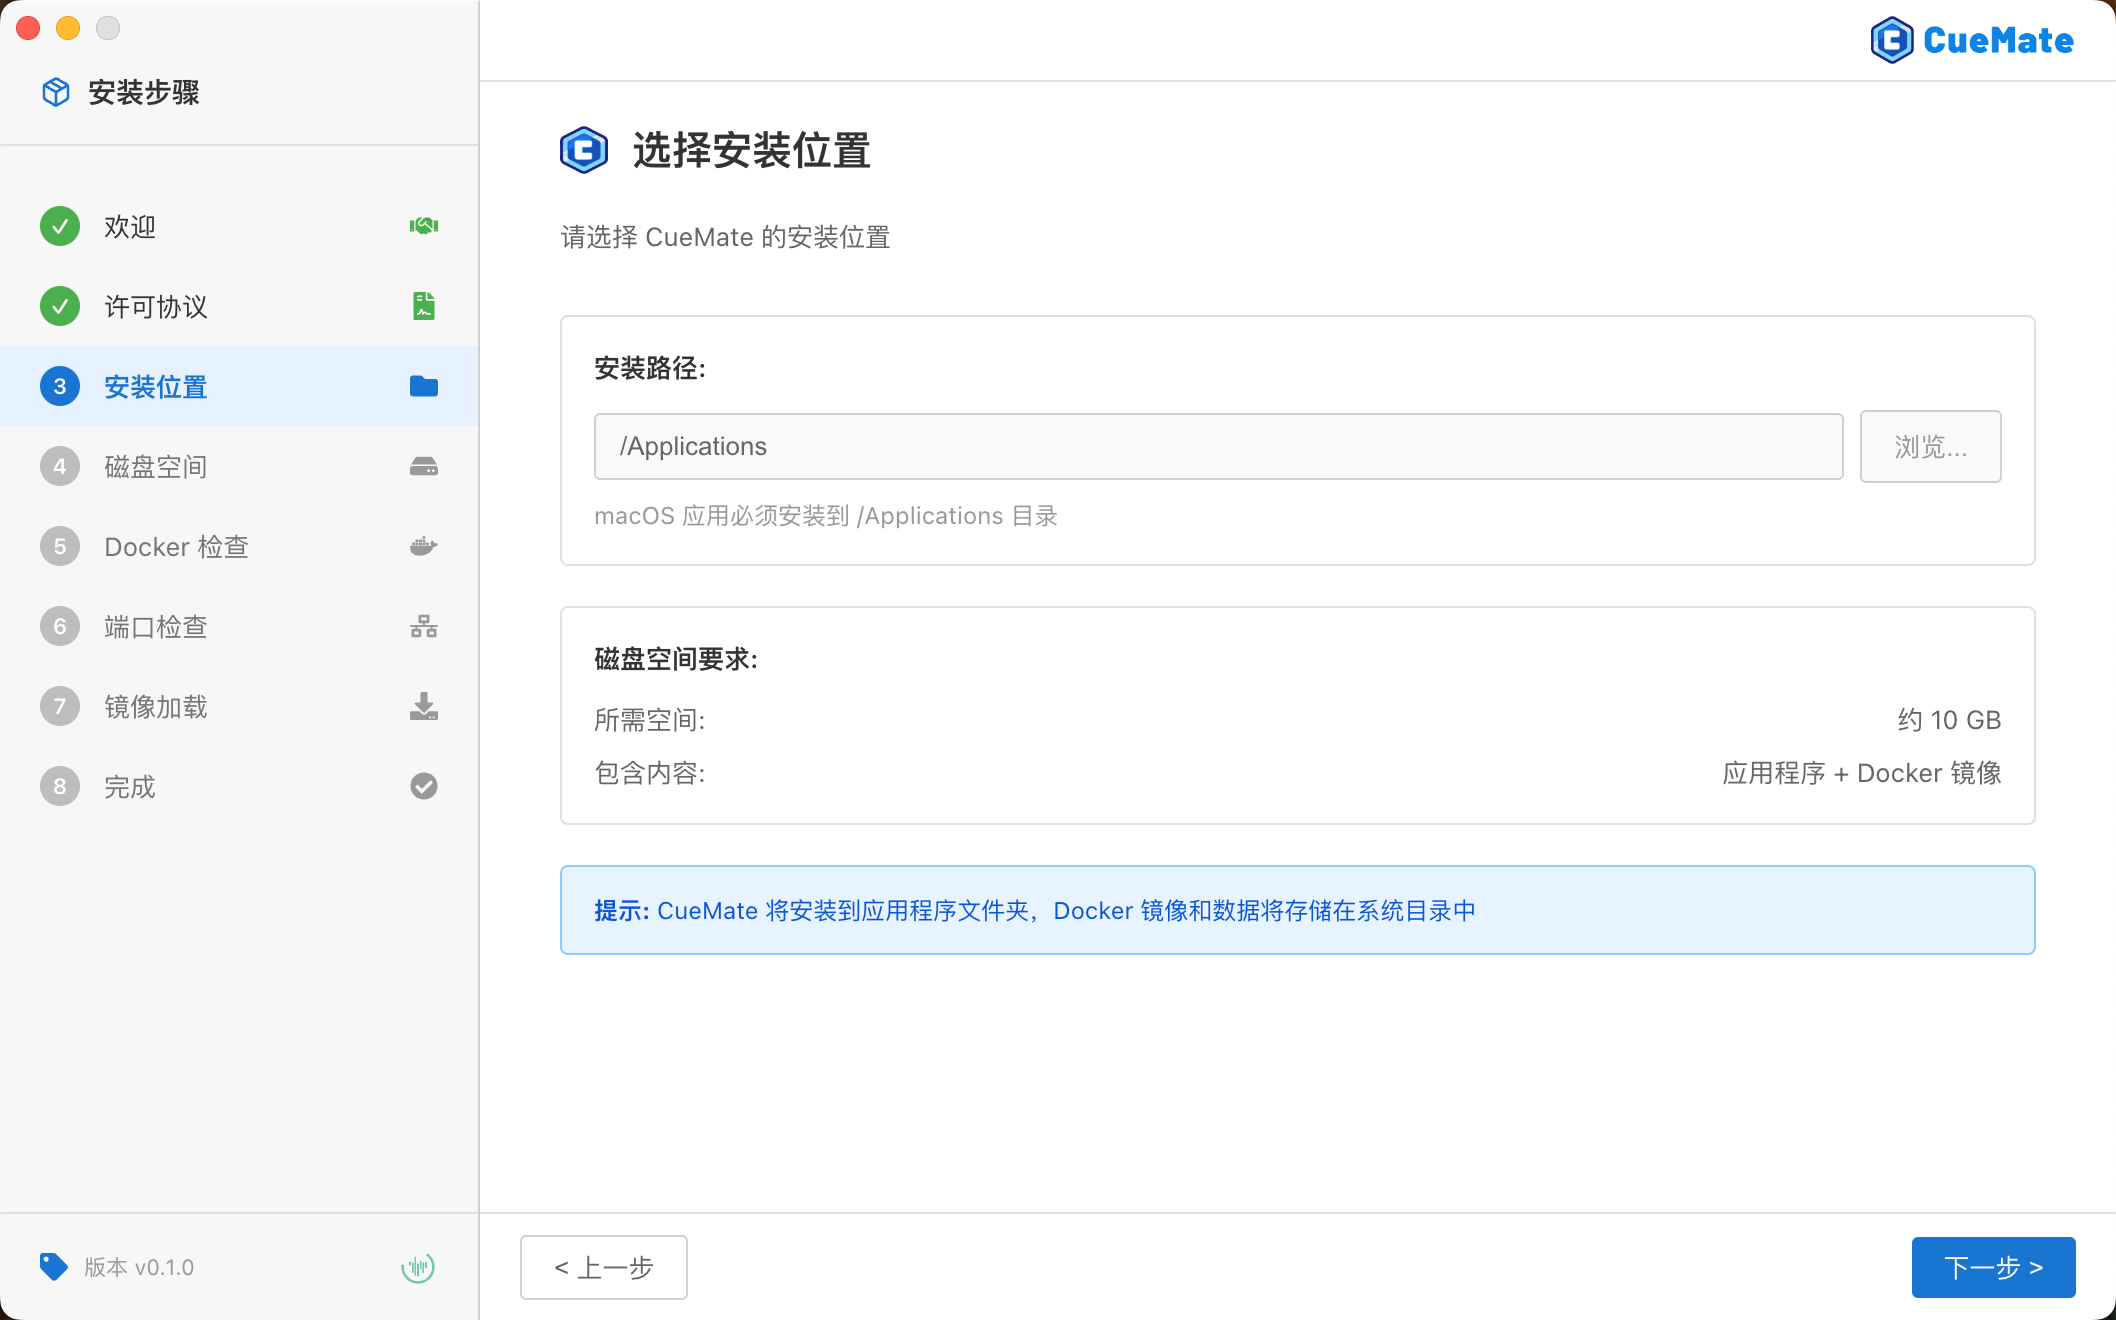2116x1320 pixels.
Task: Click the network icon next to 端口检查
Action: [423, 626]
